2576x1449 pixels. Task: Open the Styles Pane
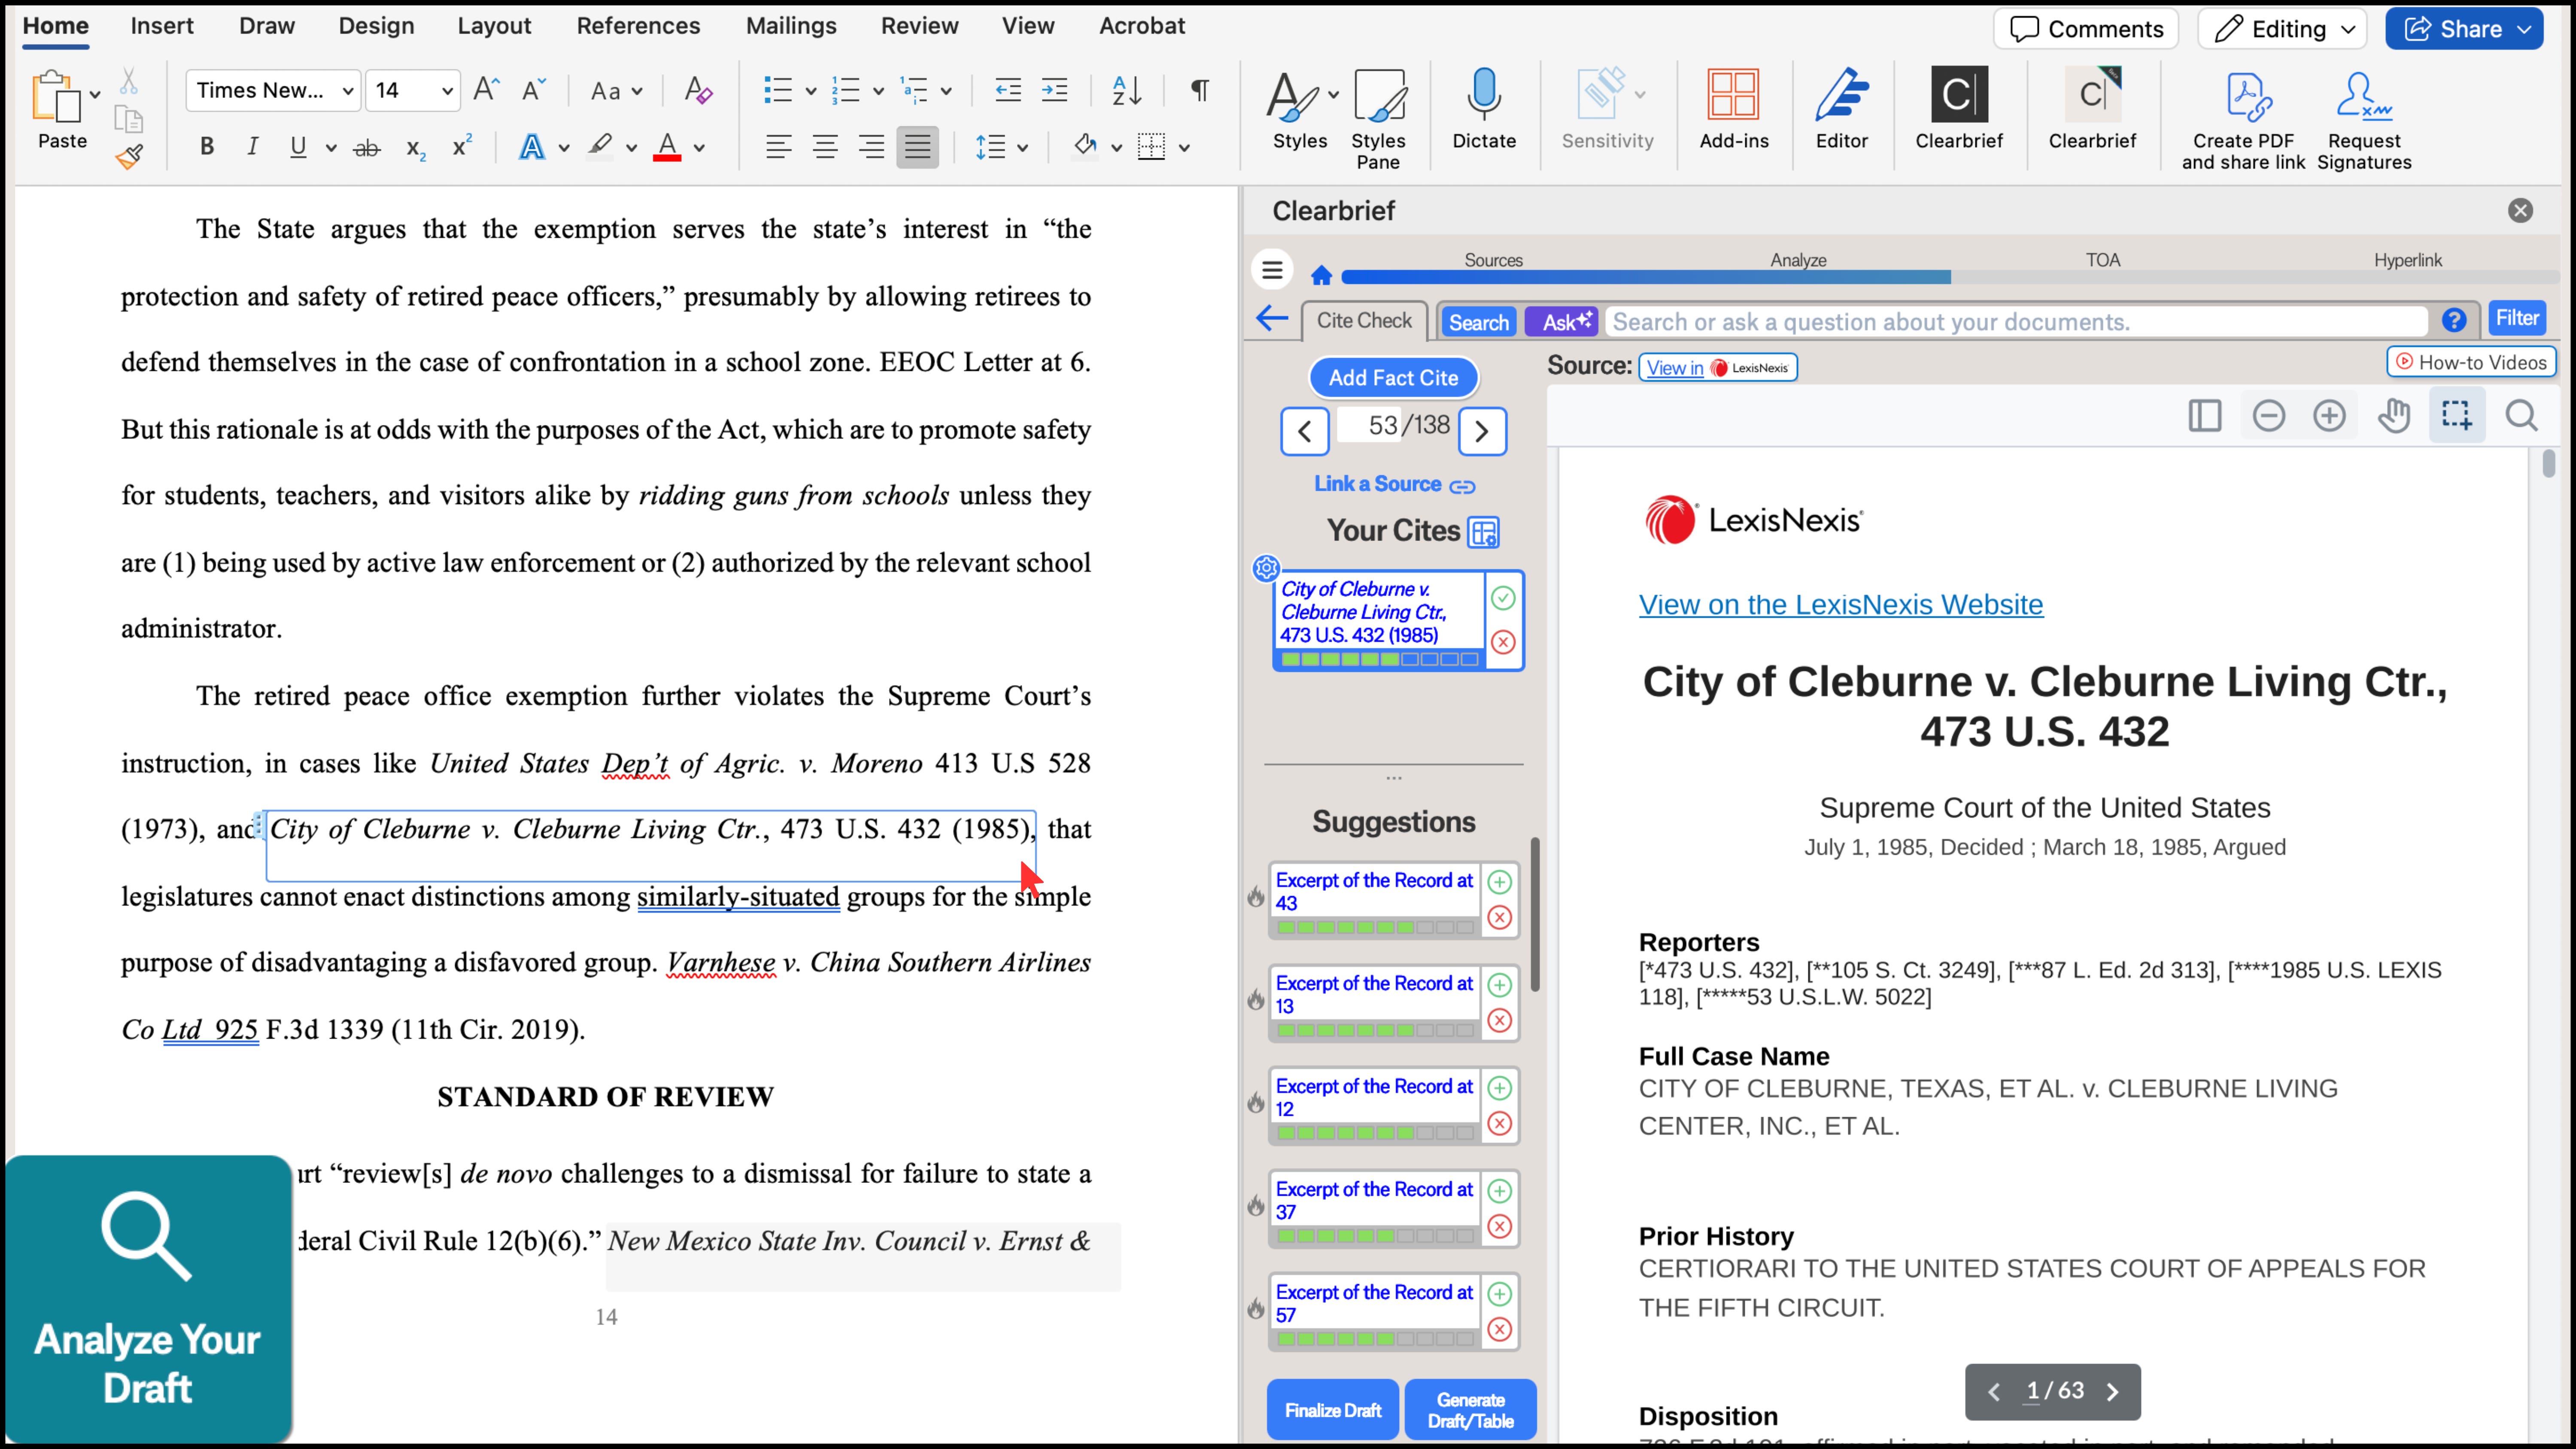coord(1378,118)
